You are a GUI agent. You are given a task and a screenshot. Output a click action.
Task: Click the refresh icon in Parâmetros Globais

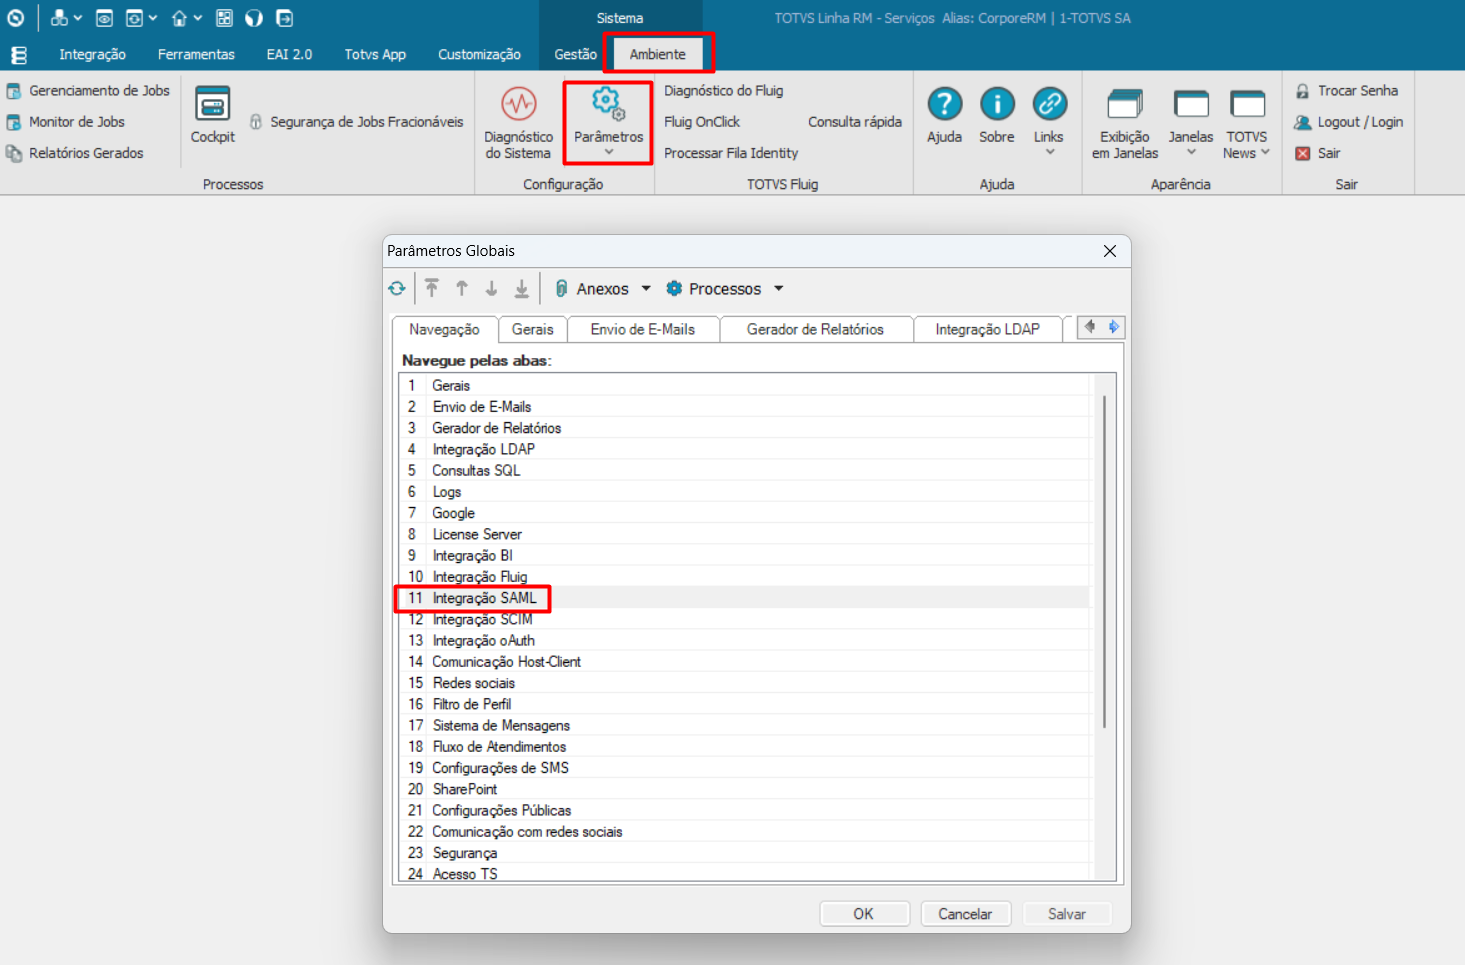click(397, 288)
